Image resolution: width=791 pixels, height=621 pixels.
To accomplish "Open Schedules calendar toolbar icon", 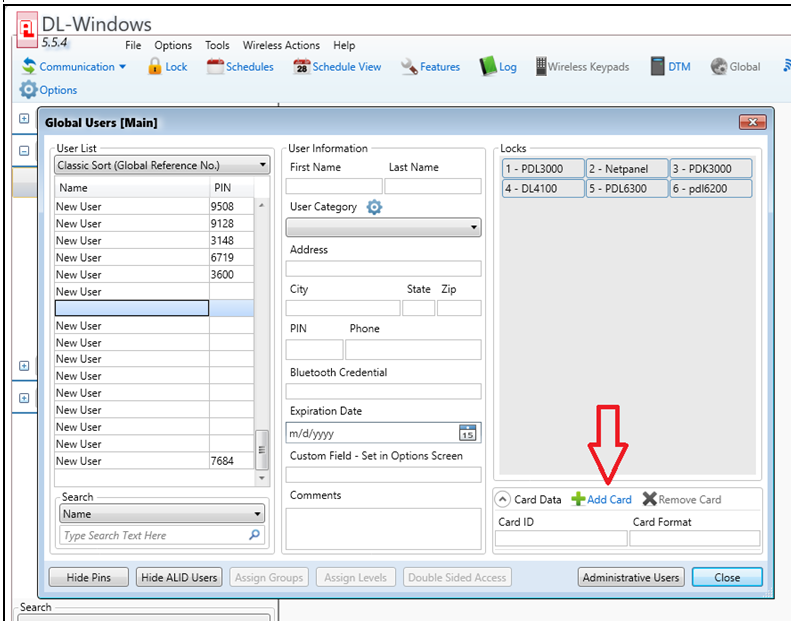I will point(215,67).
